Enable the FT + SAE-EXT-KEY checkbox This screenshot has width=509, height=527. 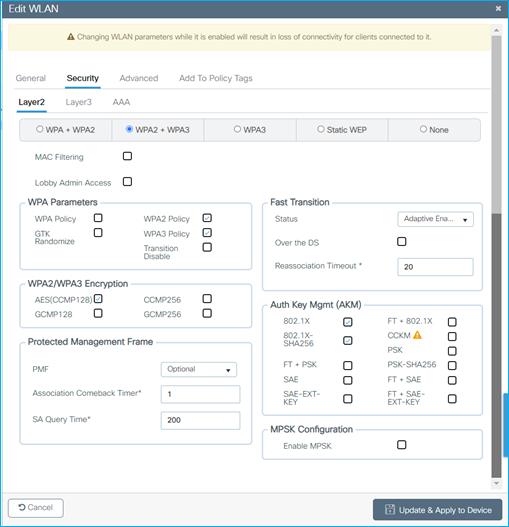[452, 399]
